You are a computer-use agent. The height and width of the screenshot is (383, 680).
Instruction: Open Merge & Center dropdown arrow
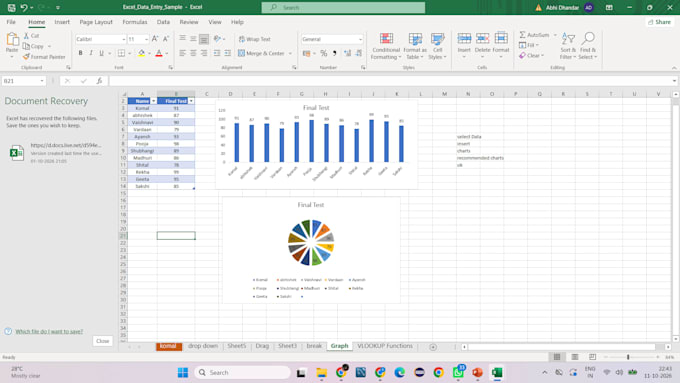291,53
